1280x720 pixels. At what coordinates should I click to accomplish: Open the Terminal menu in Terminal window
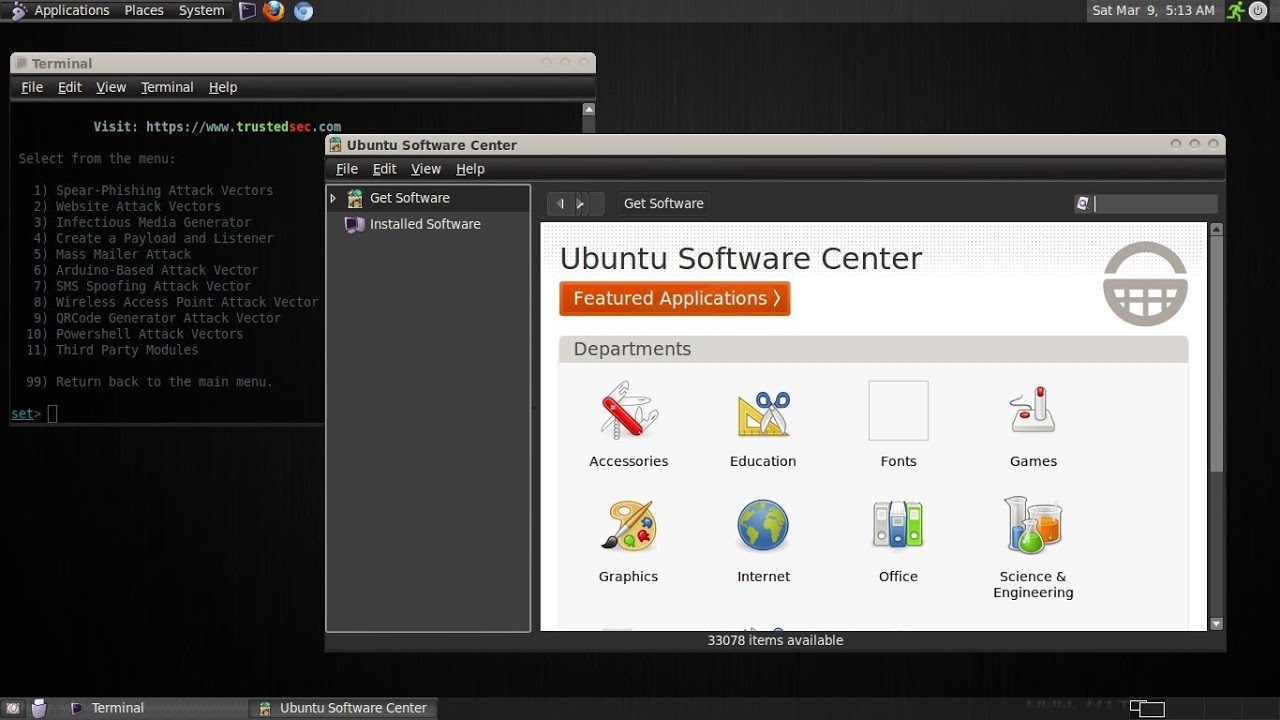click(x=167, y=87)
